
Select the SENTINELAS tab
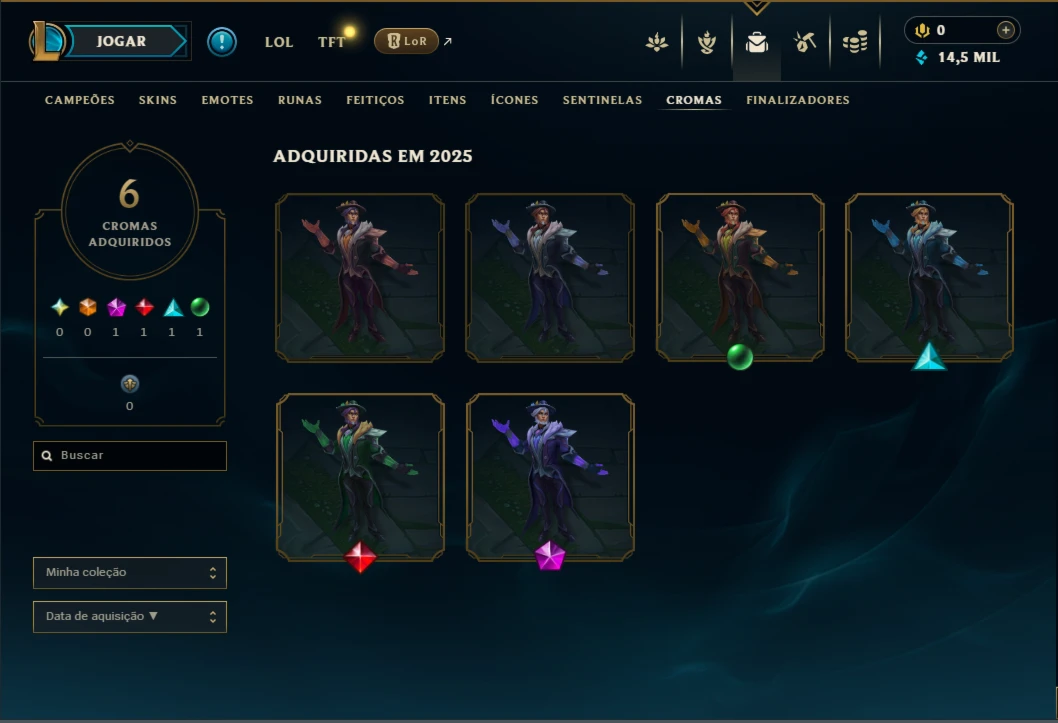(603, 100)
